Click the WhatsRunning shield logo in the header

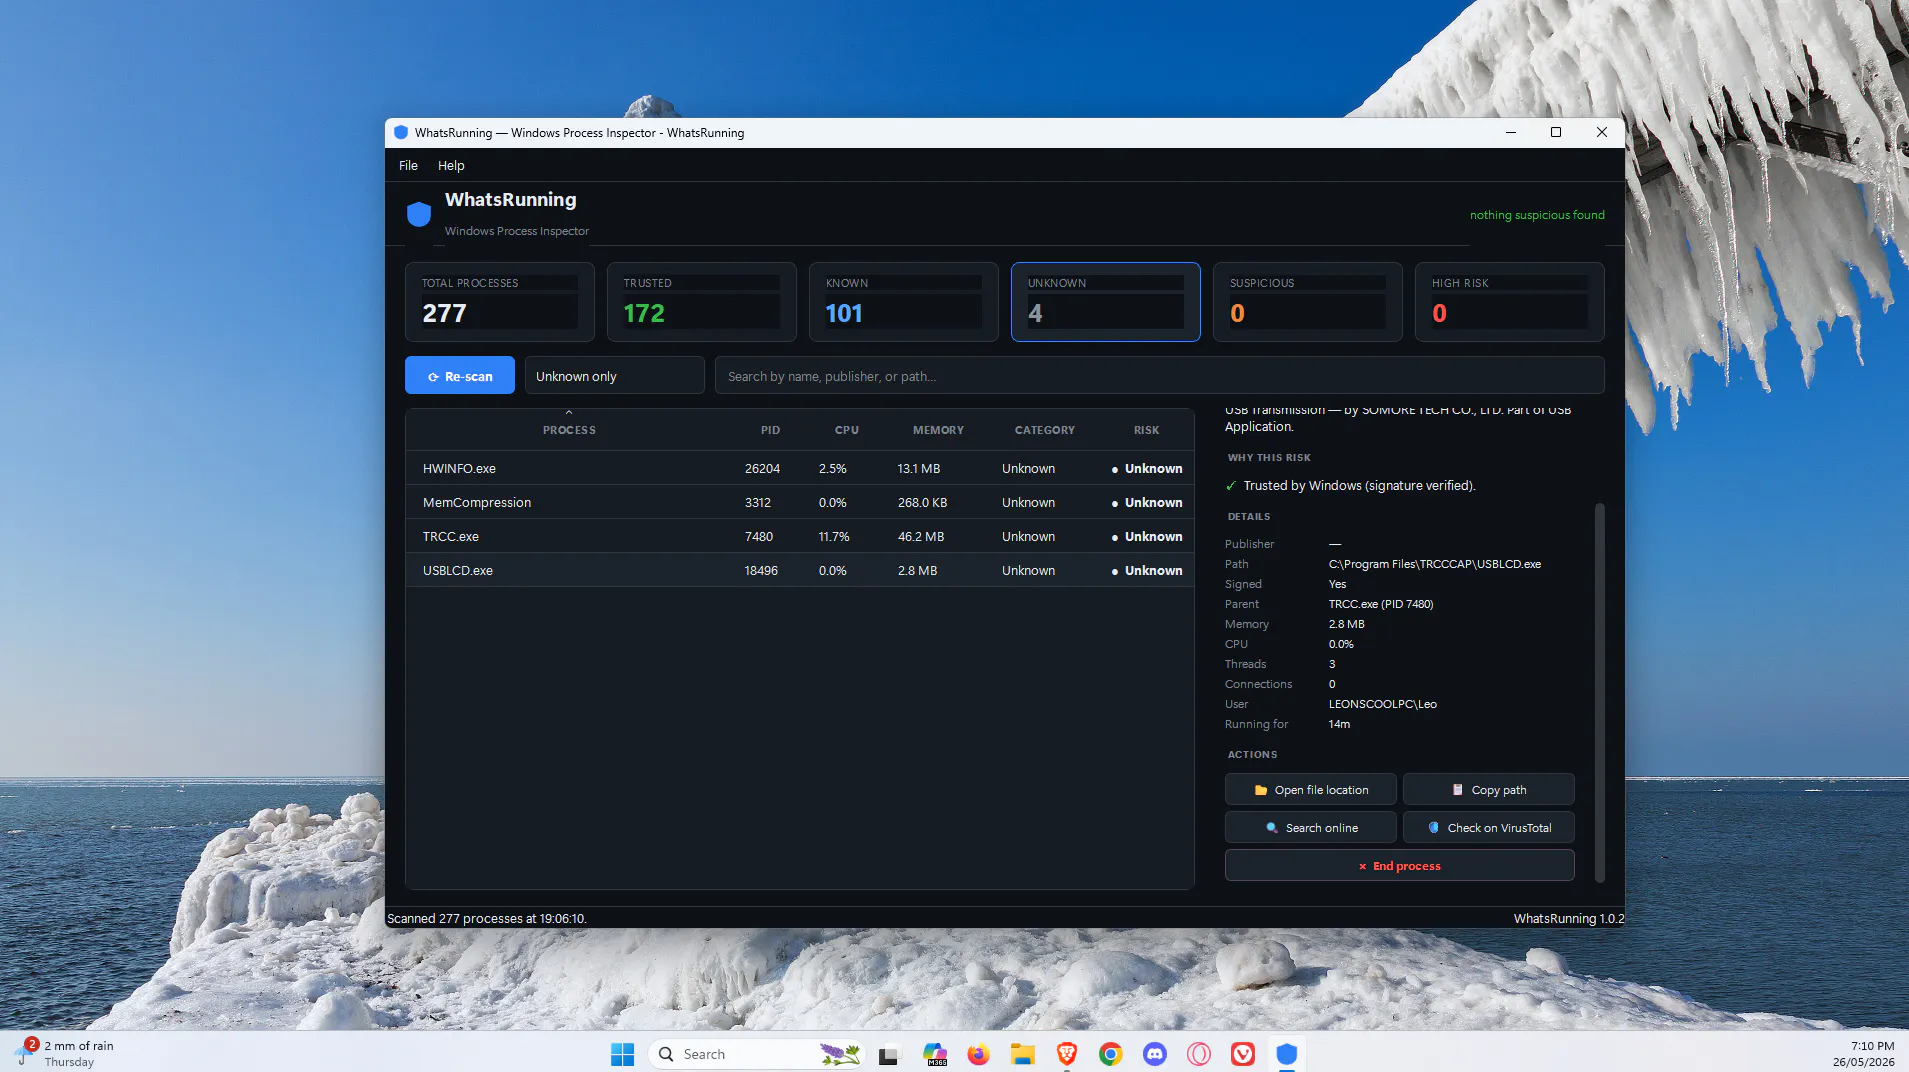tap(419, 214)
